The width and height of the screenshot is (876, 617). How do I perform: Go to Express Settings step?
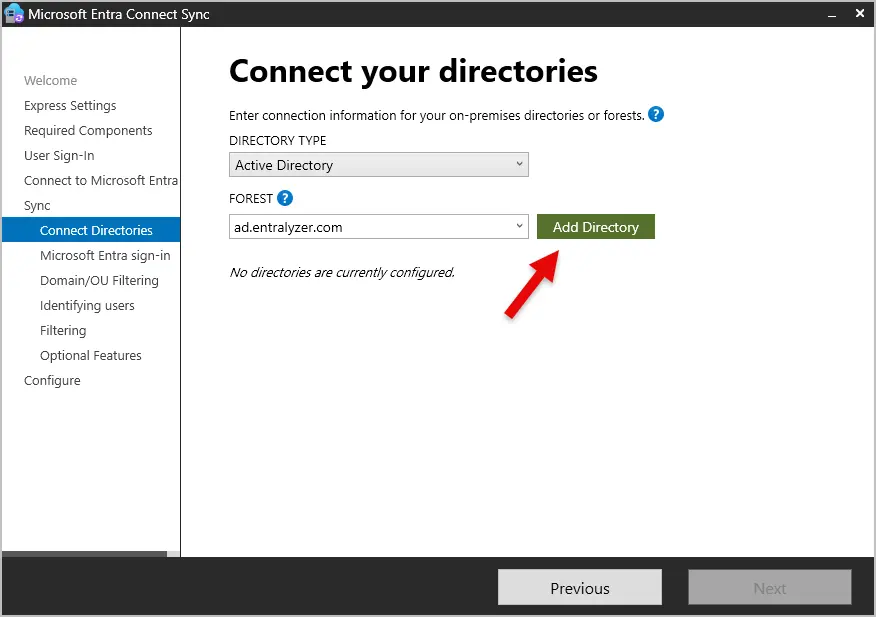(70, 106)
